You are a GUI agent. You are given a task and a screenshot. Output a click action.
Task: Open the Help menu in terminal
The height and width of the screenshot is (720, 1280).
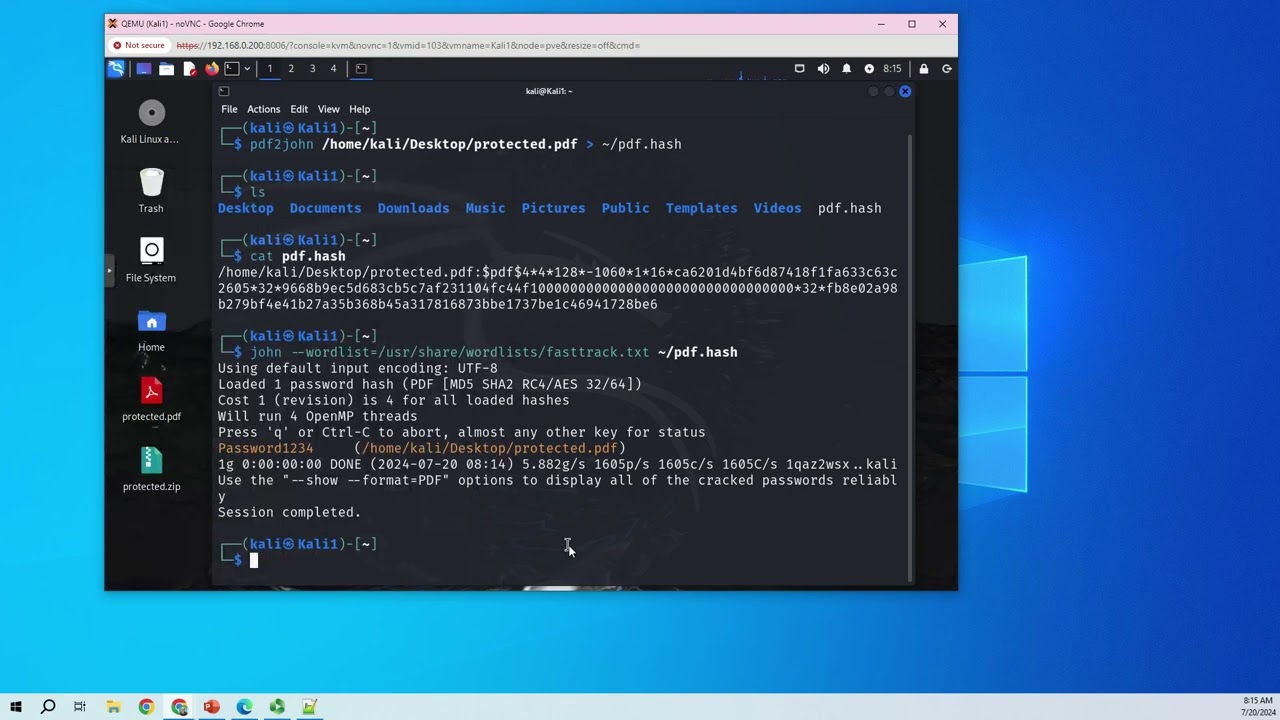(x=359, y=109)
